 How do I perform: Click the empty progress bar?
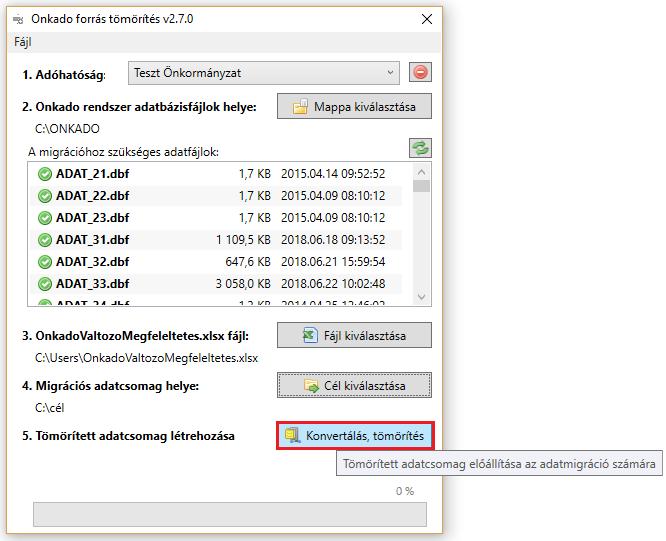[x=230, y=515]
